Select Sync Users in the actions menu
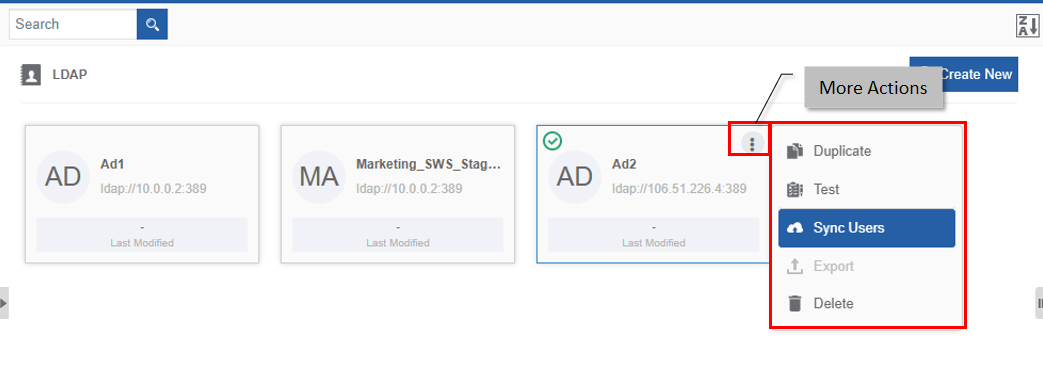The image size is (1043, 373). 867,228
